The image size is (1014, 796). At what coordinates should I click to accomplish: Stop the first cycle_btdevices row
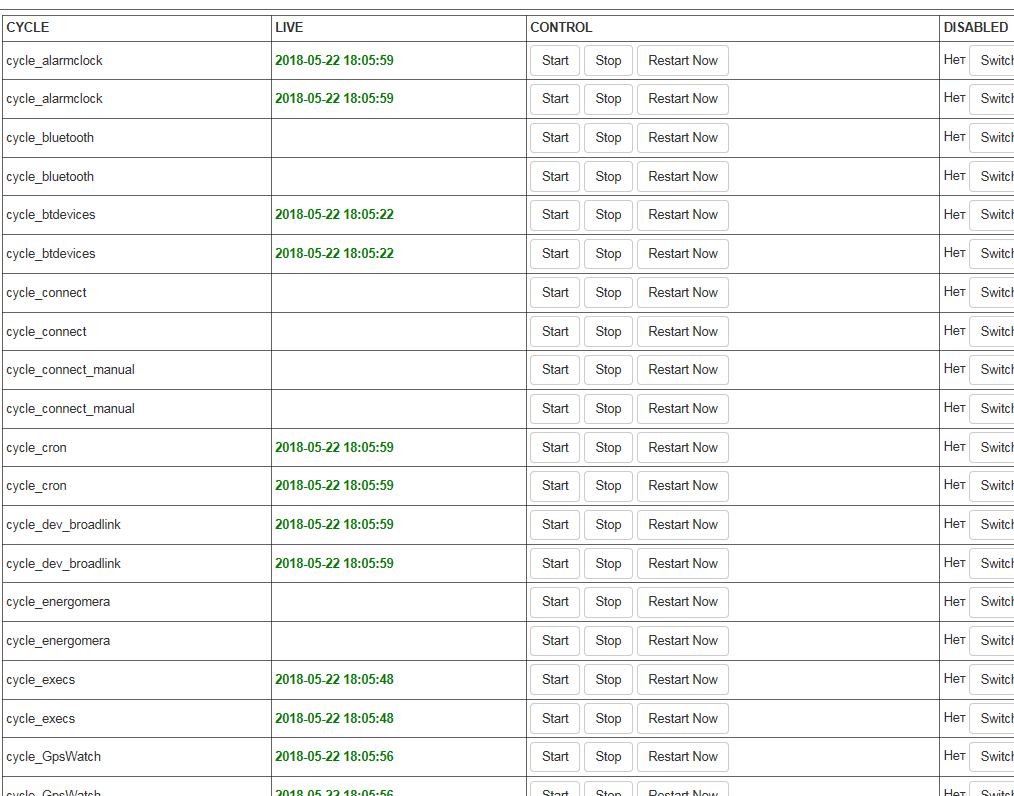608,215
